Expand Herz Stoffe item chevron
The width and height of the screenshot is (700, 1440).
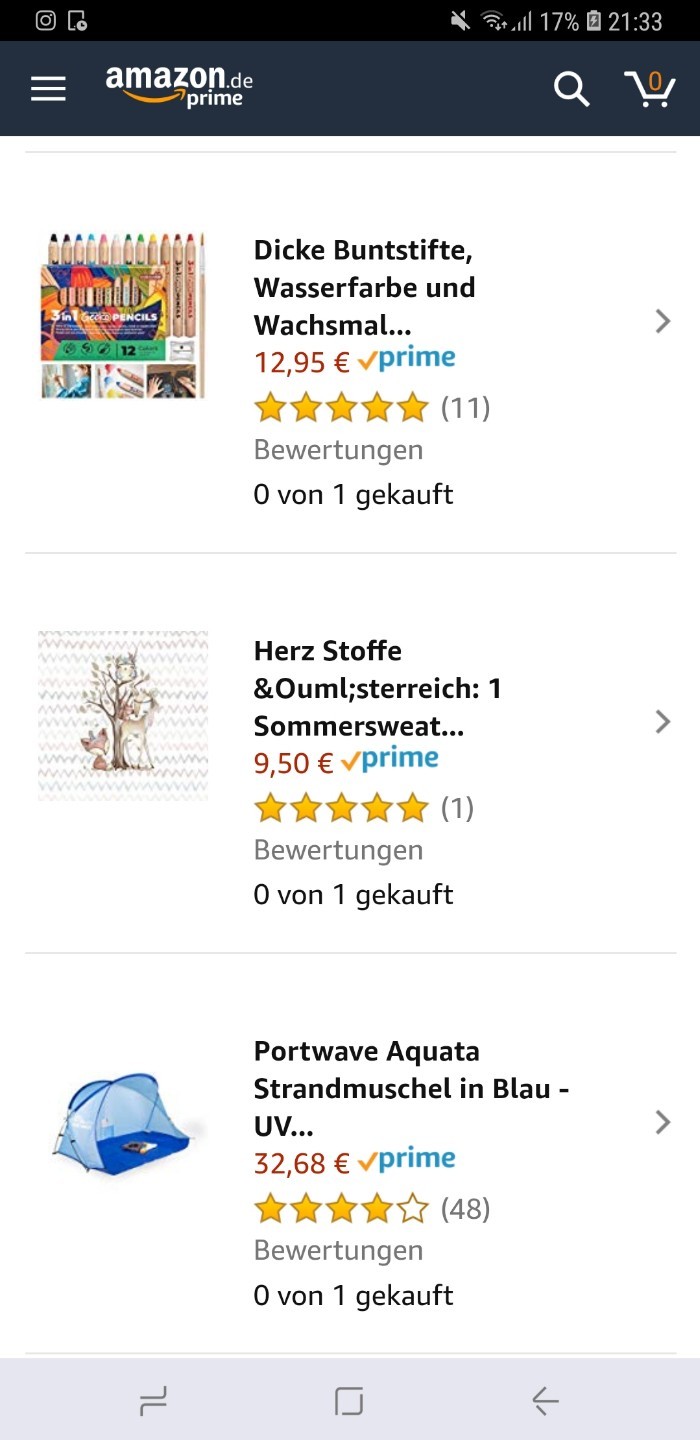click(x=662, y=721)
